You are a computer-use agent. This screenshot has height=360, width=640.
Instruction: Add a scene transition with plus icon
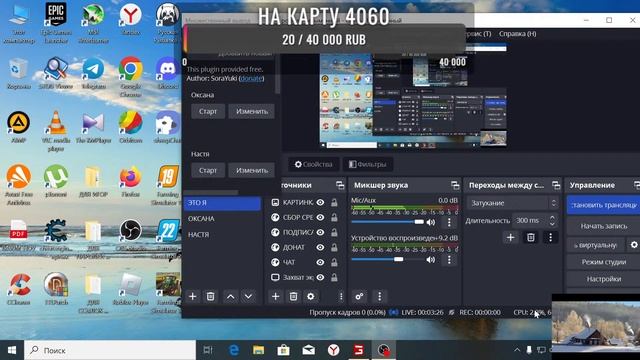click(510, 237)
